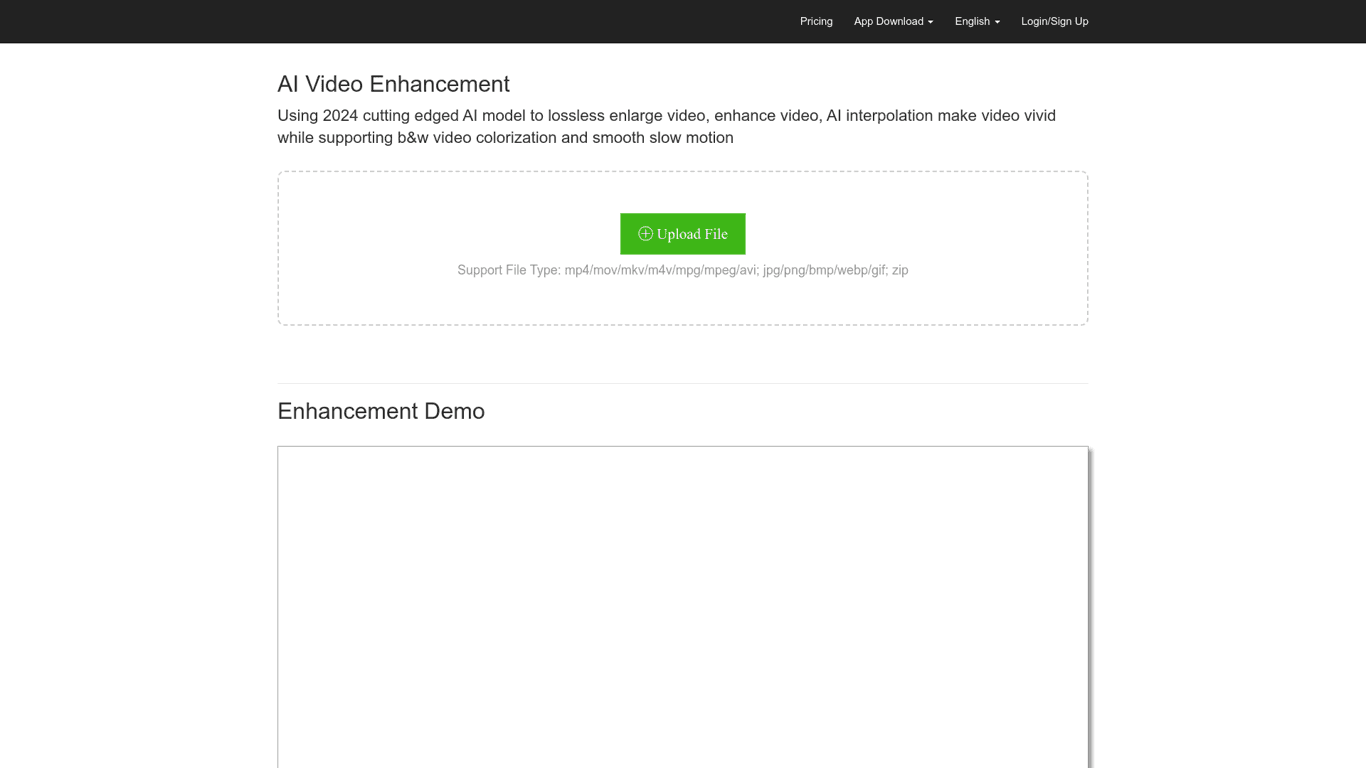
Task: Open the English language selector
Action: 972,21
